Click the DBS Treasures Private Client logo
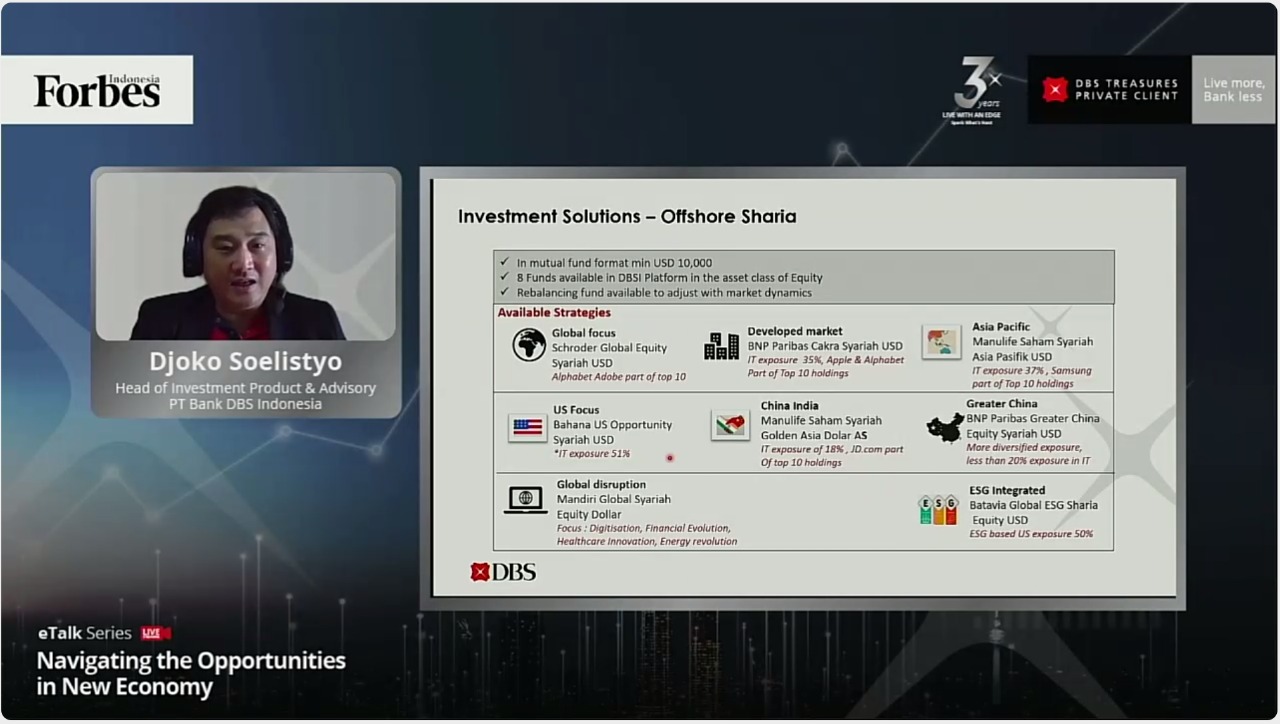The width and height of the screenshot is (1280, 724). [x=1110, y=90]
